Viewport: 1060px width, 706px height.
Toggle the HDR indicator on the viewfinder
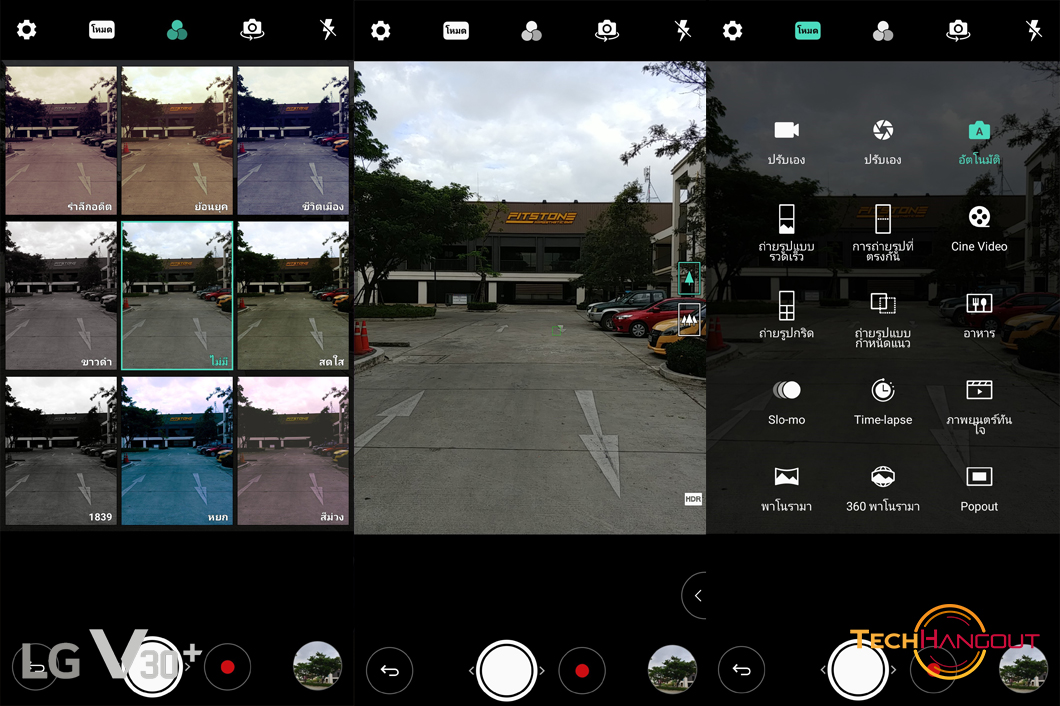(x=693, y=499)
